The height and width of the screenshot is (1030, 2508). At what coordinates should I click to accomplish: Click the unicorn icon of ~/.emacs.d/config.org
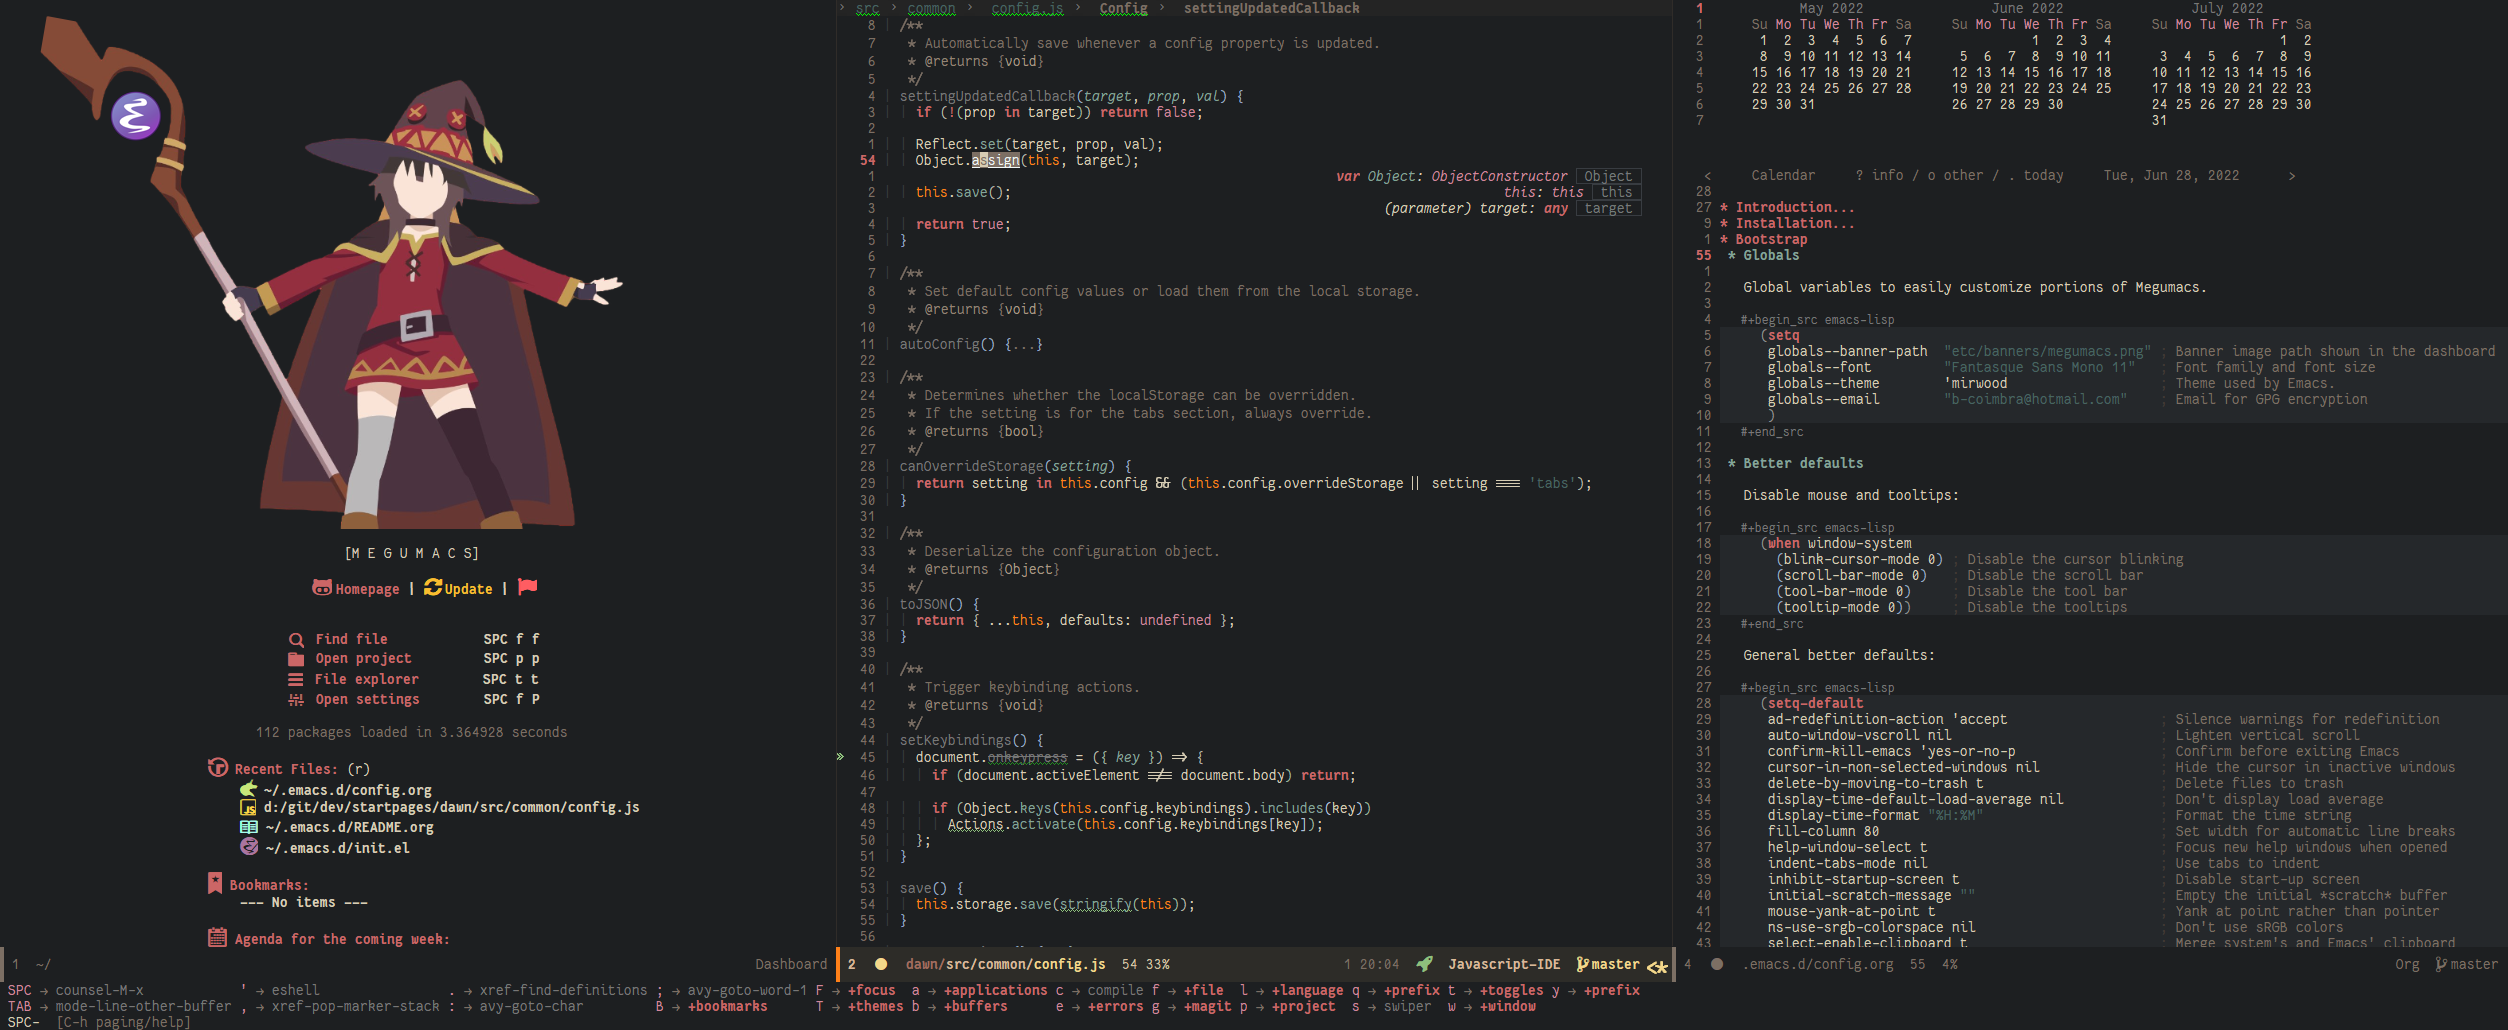tap(249, 789)
